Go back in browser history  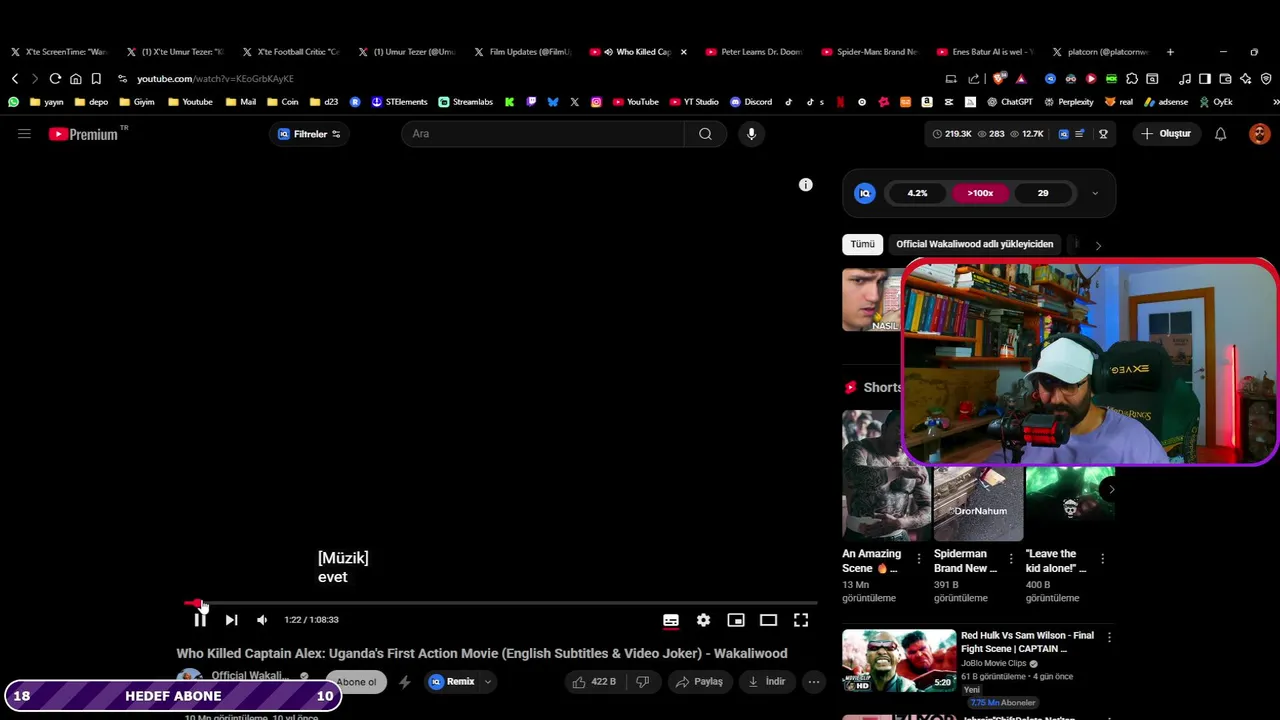click(x=15, y=78)
